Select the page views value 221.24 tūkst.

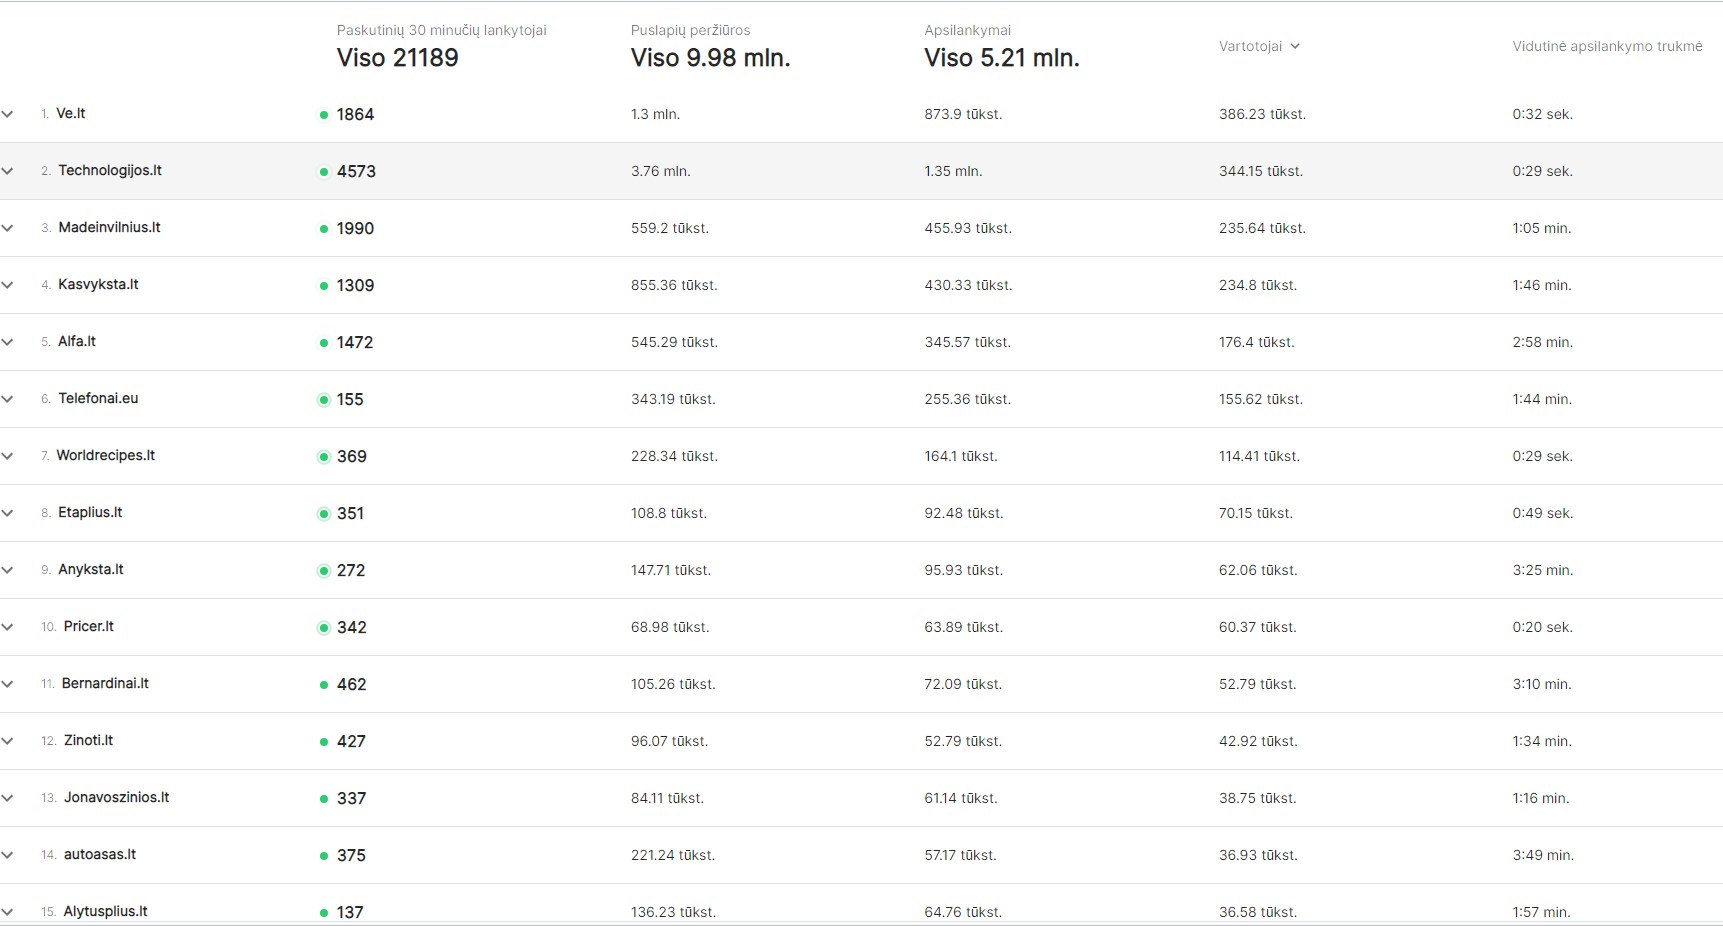[673, 855]
